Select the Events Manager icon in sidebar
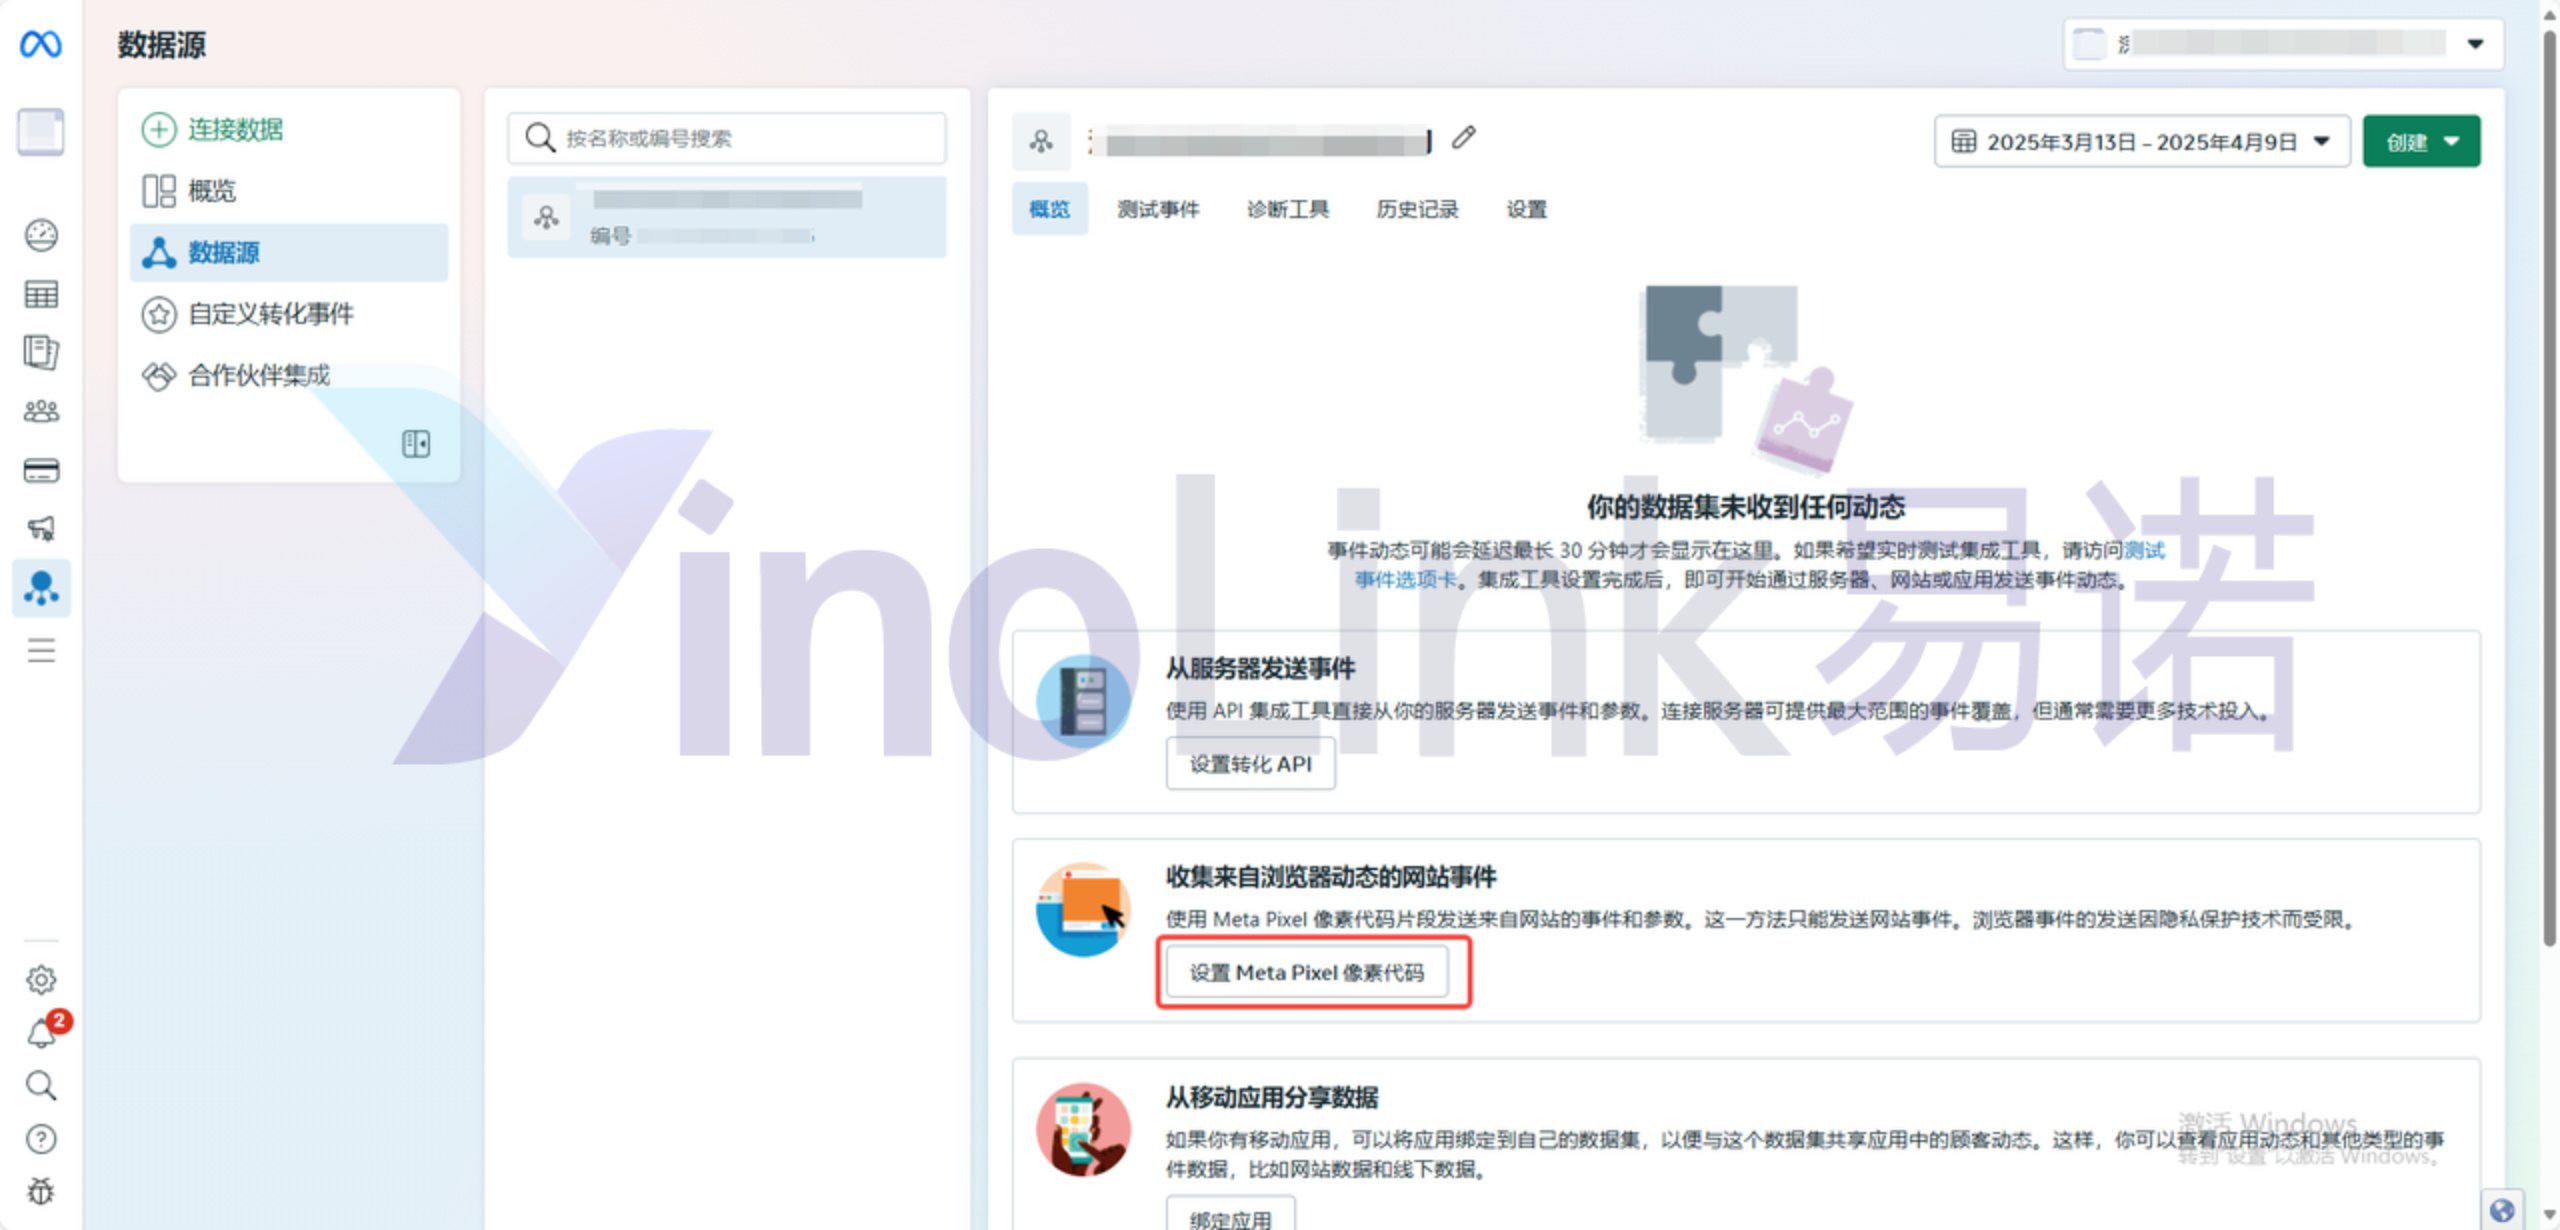Screen dimensions: 2560x1230 tap(41, 588)
